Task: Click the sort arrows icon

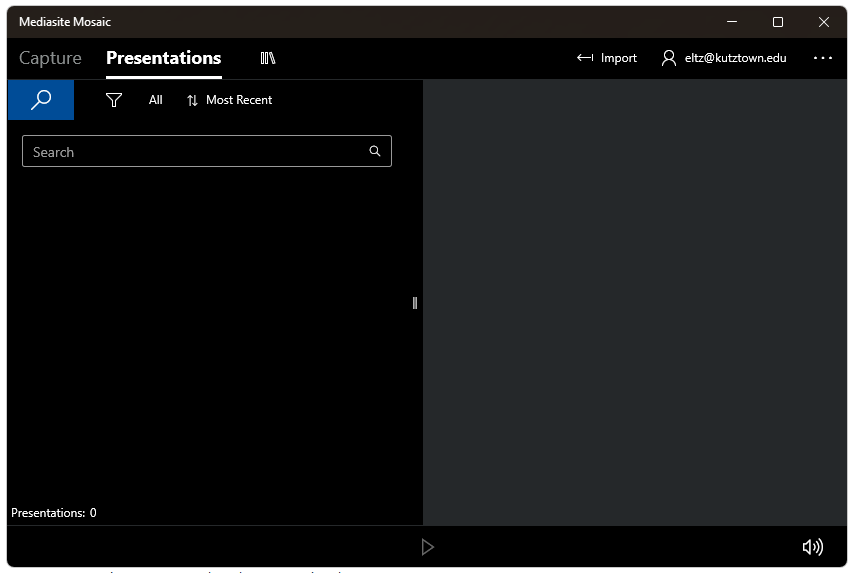Action: pos(192,100)
